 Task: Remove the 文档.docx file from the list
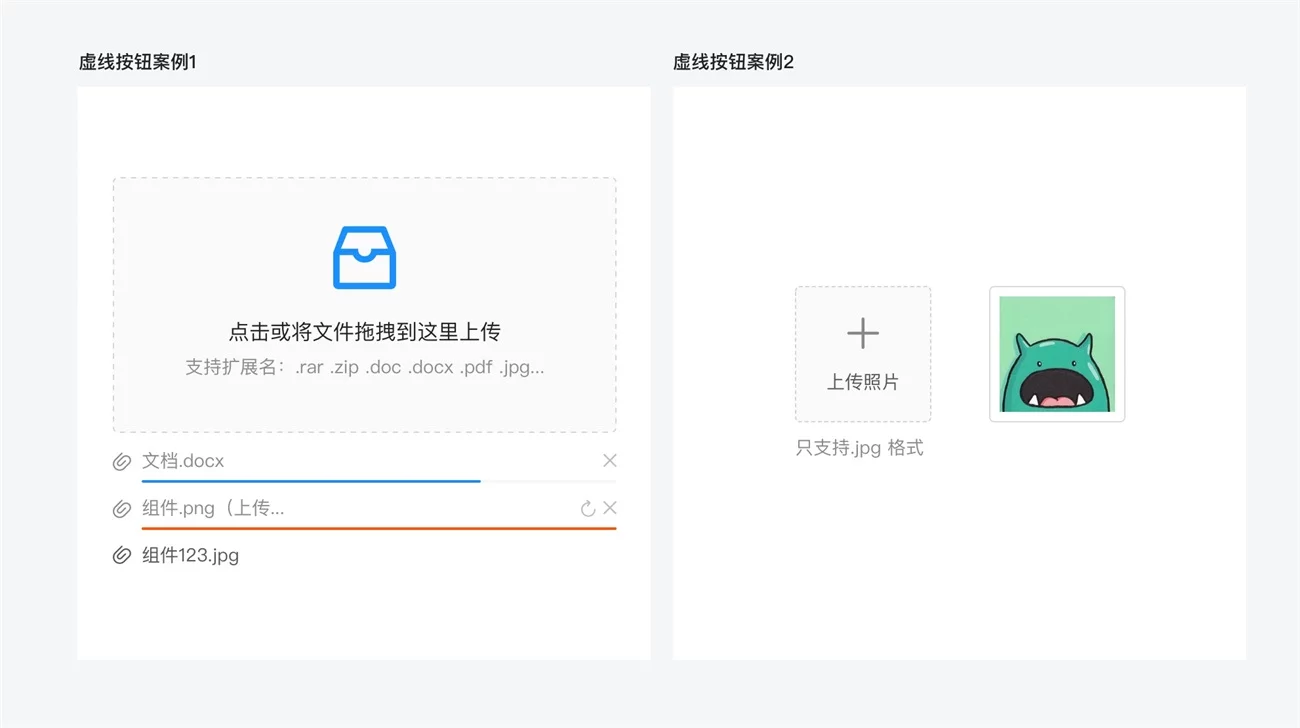click(x=610, y=461)
